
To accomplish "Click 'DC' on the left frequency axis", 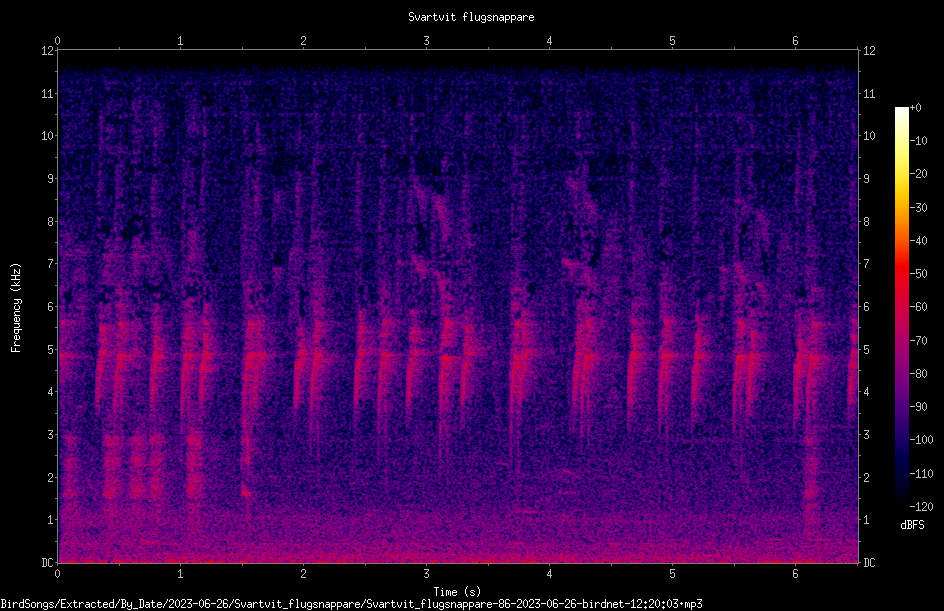I will tap(47, 563).
